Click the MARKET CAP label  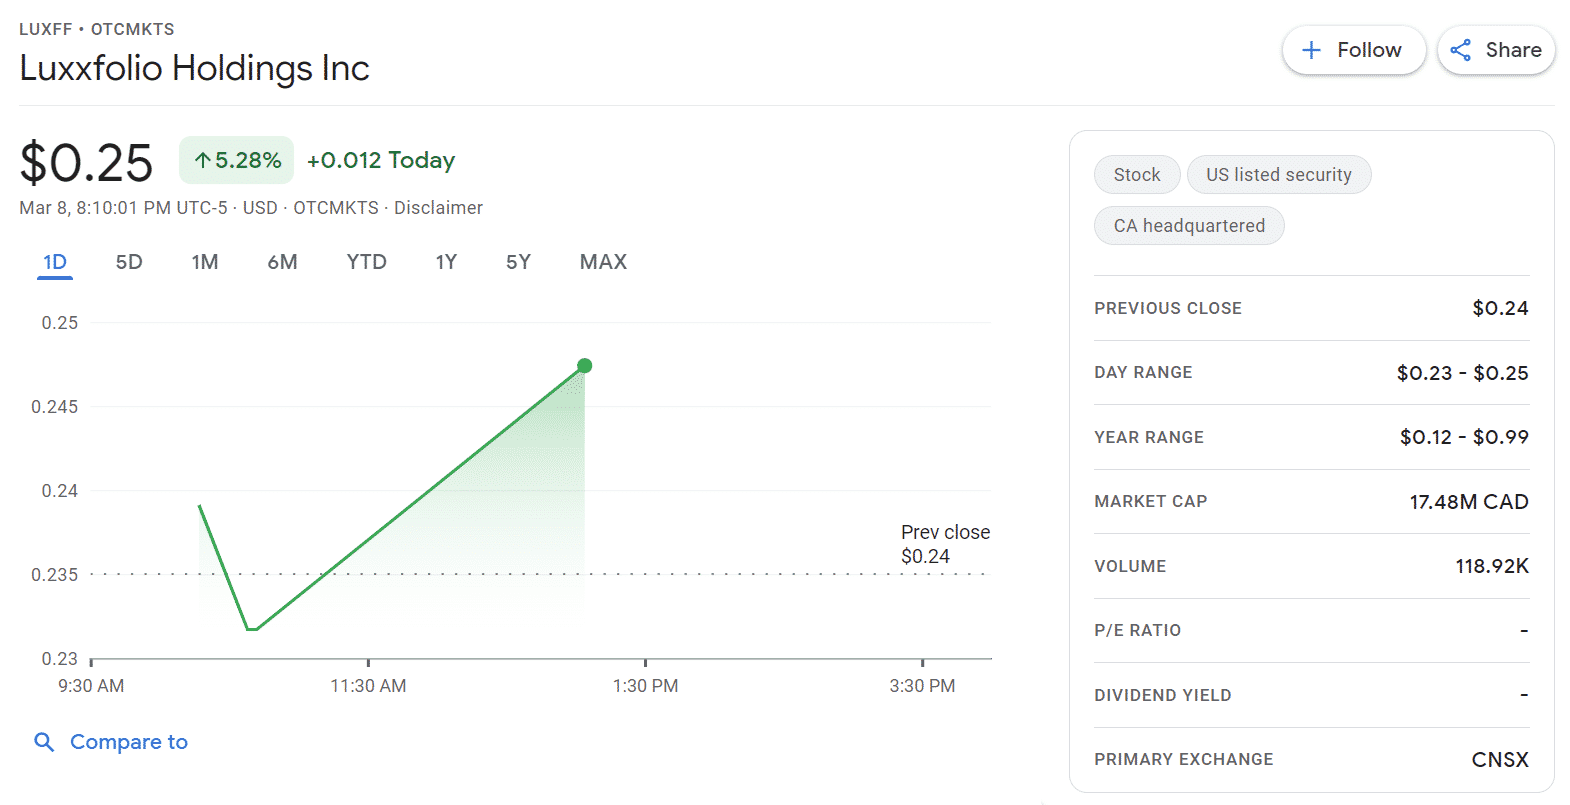1151,502
